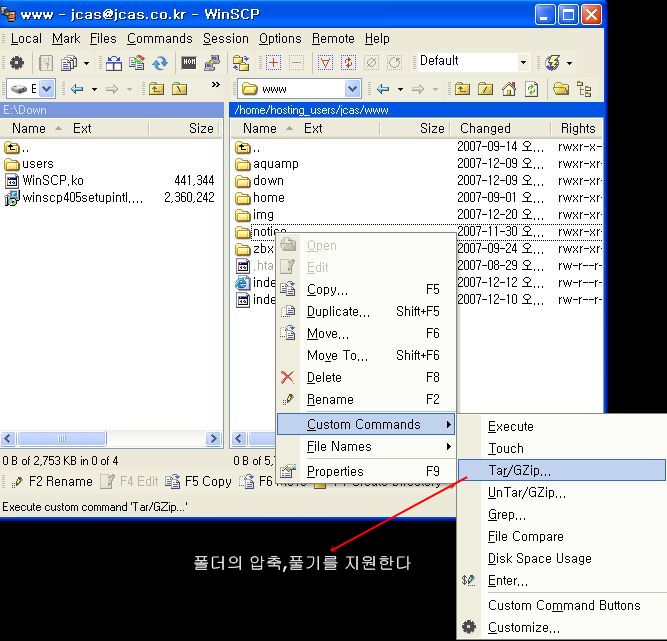The width and height of the screenshot is (667, 641).
Task: Open the Mark menu
Action: pyautogui.click(x=66, y=39)
